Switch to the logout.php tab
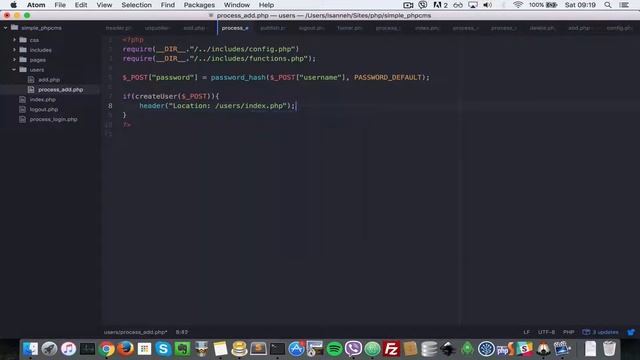This screenshot has width=640, height=360. coord(311,28)
